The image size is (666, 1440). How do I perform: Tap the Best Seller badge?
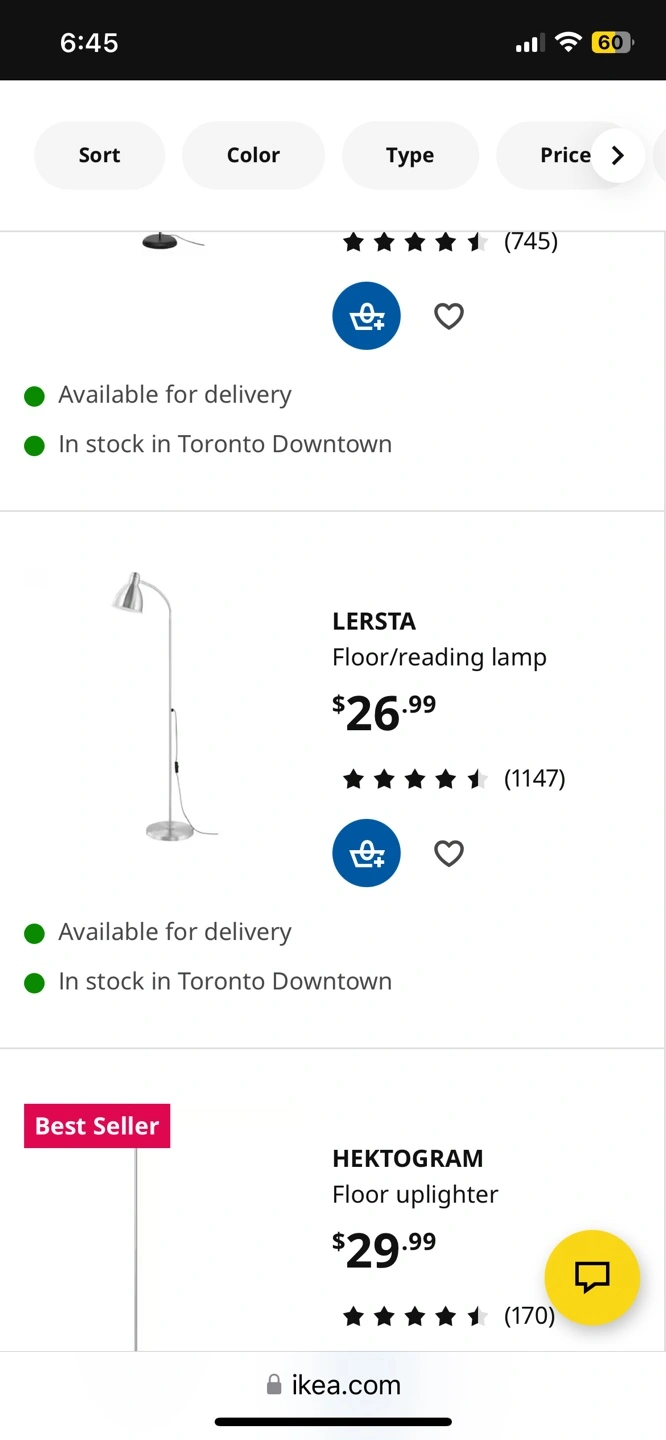coord(97,1126)
